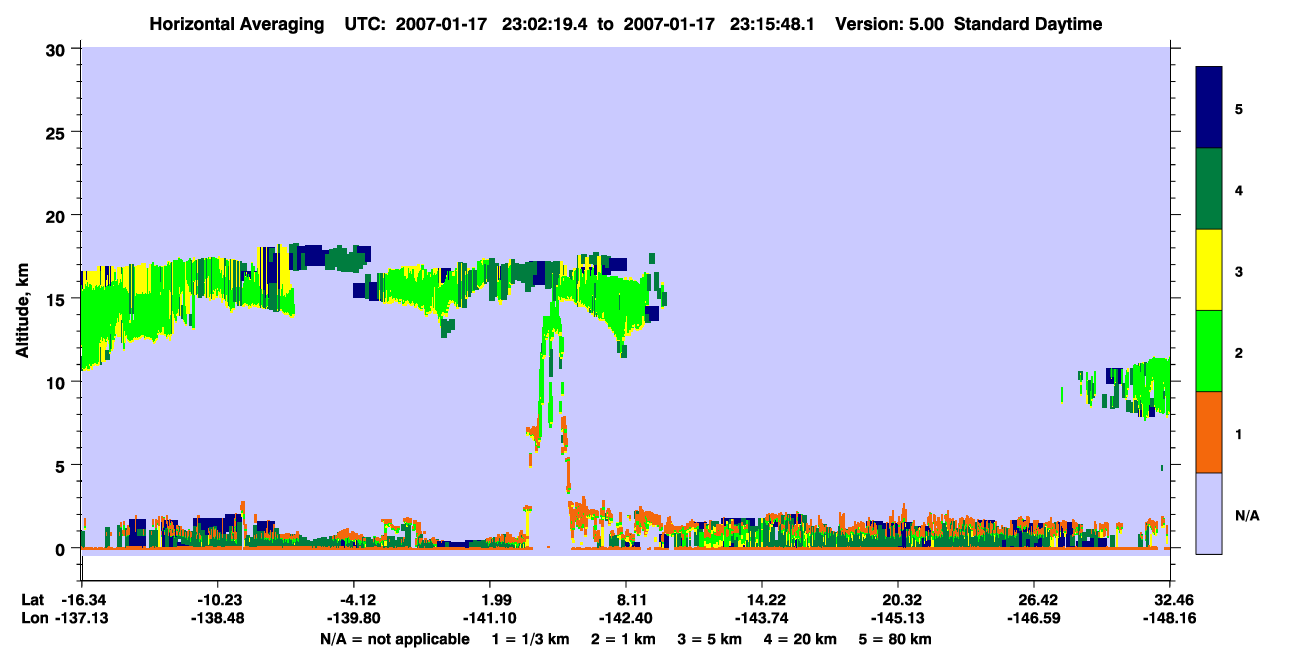Click the lavender N/A color bar segment

pyautogui.click(x=1209, y=513)
